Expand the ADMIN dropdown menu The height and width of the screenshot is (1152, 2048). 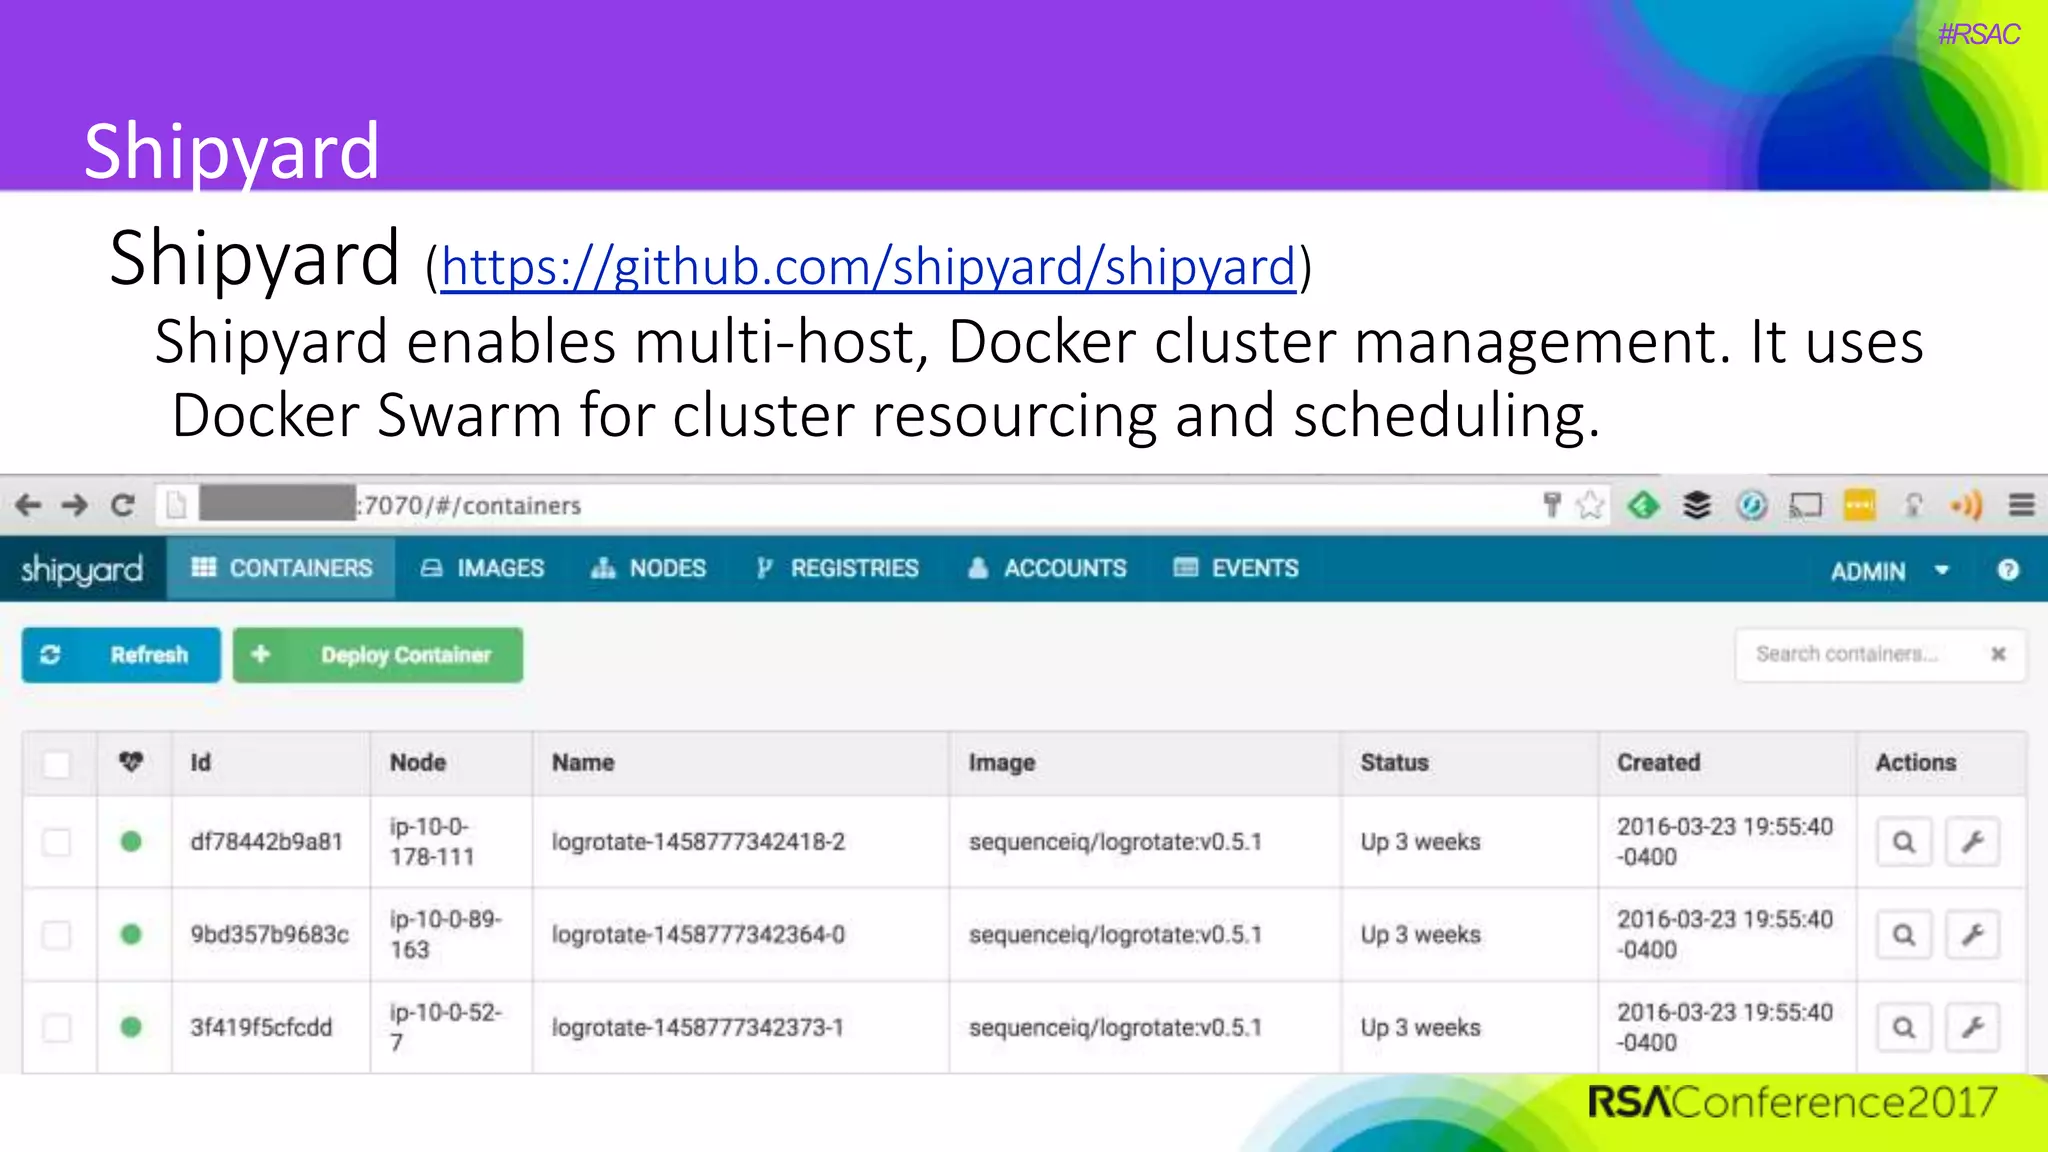click(1890, 571)
